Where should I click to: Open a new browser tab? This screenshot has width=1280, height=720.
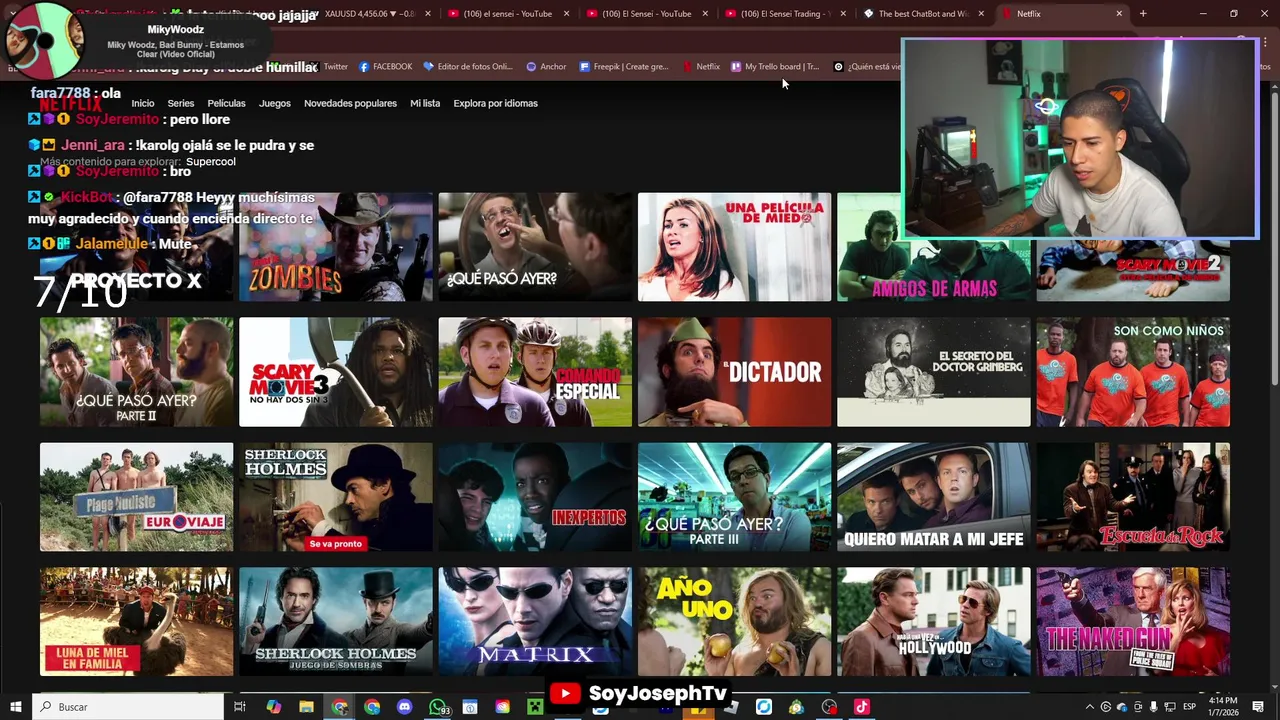coord(1143,14)
